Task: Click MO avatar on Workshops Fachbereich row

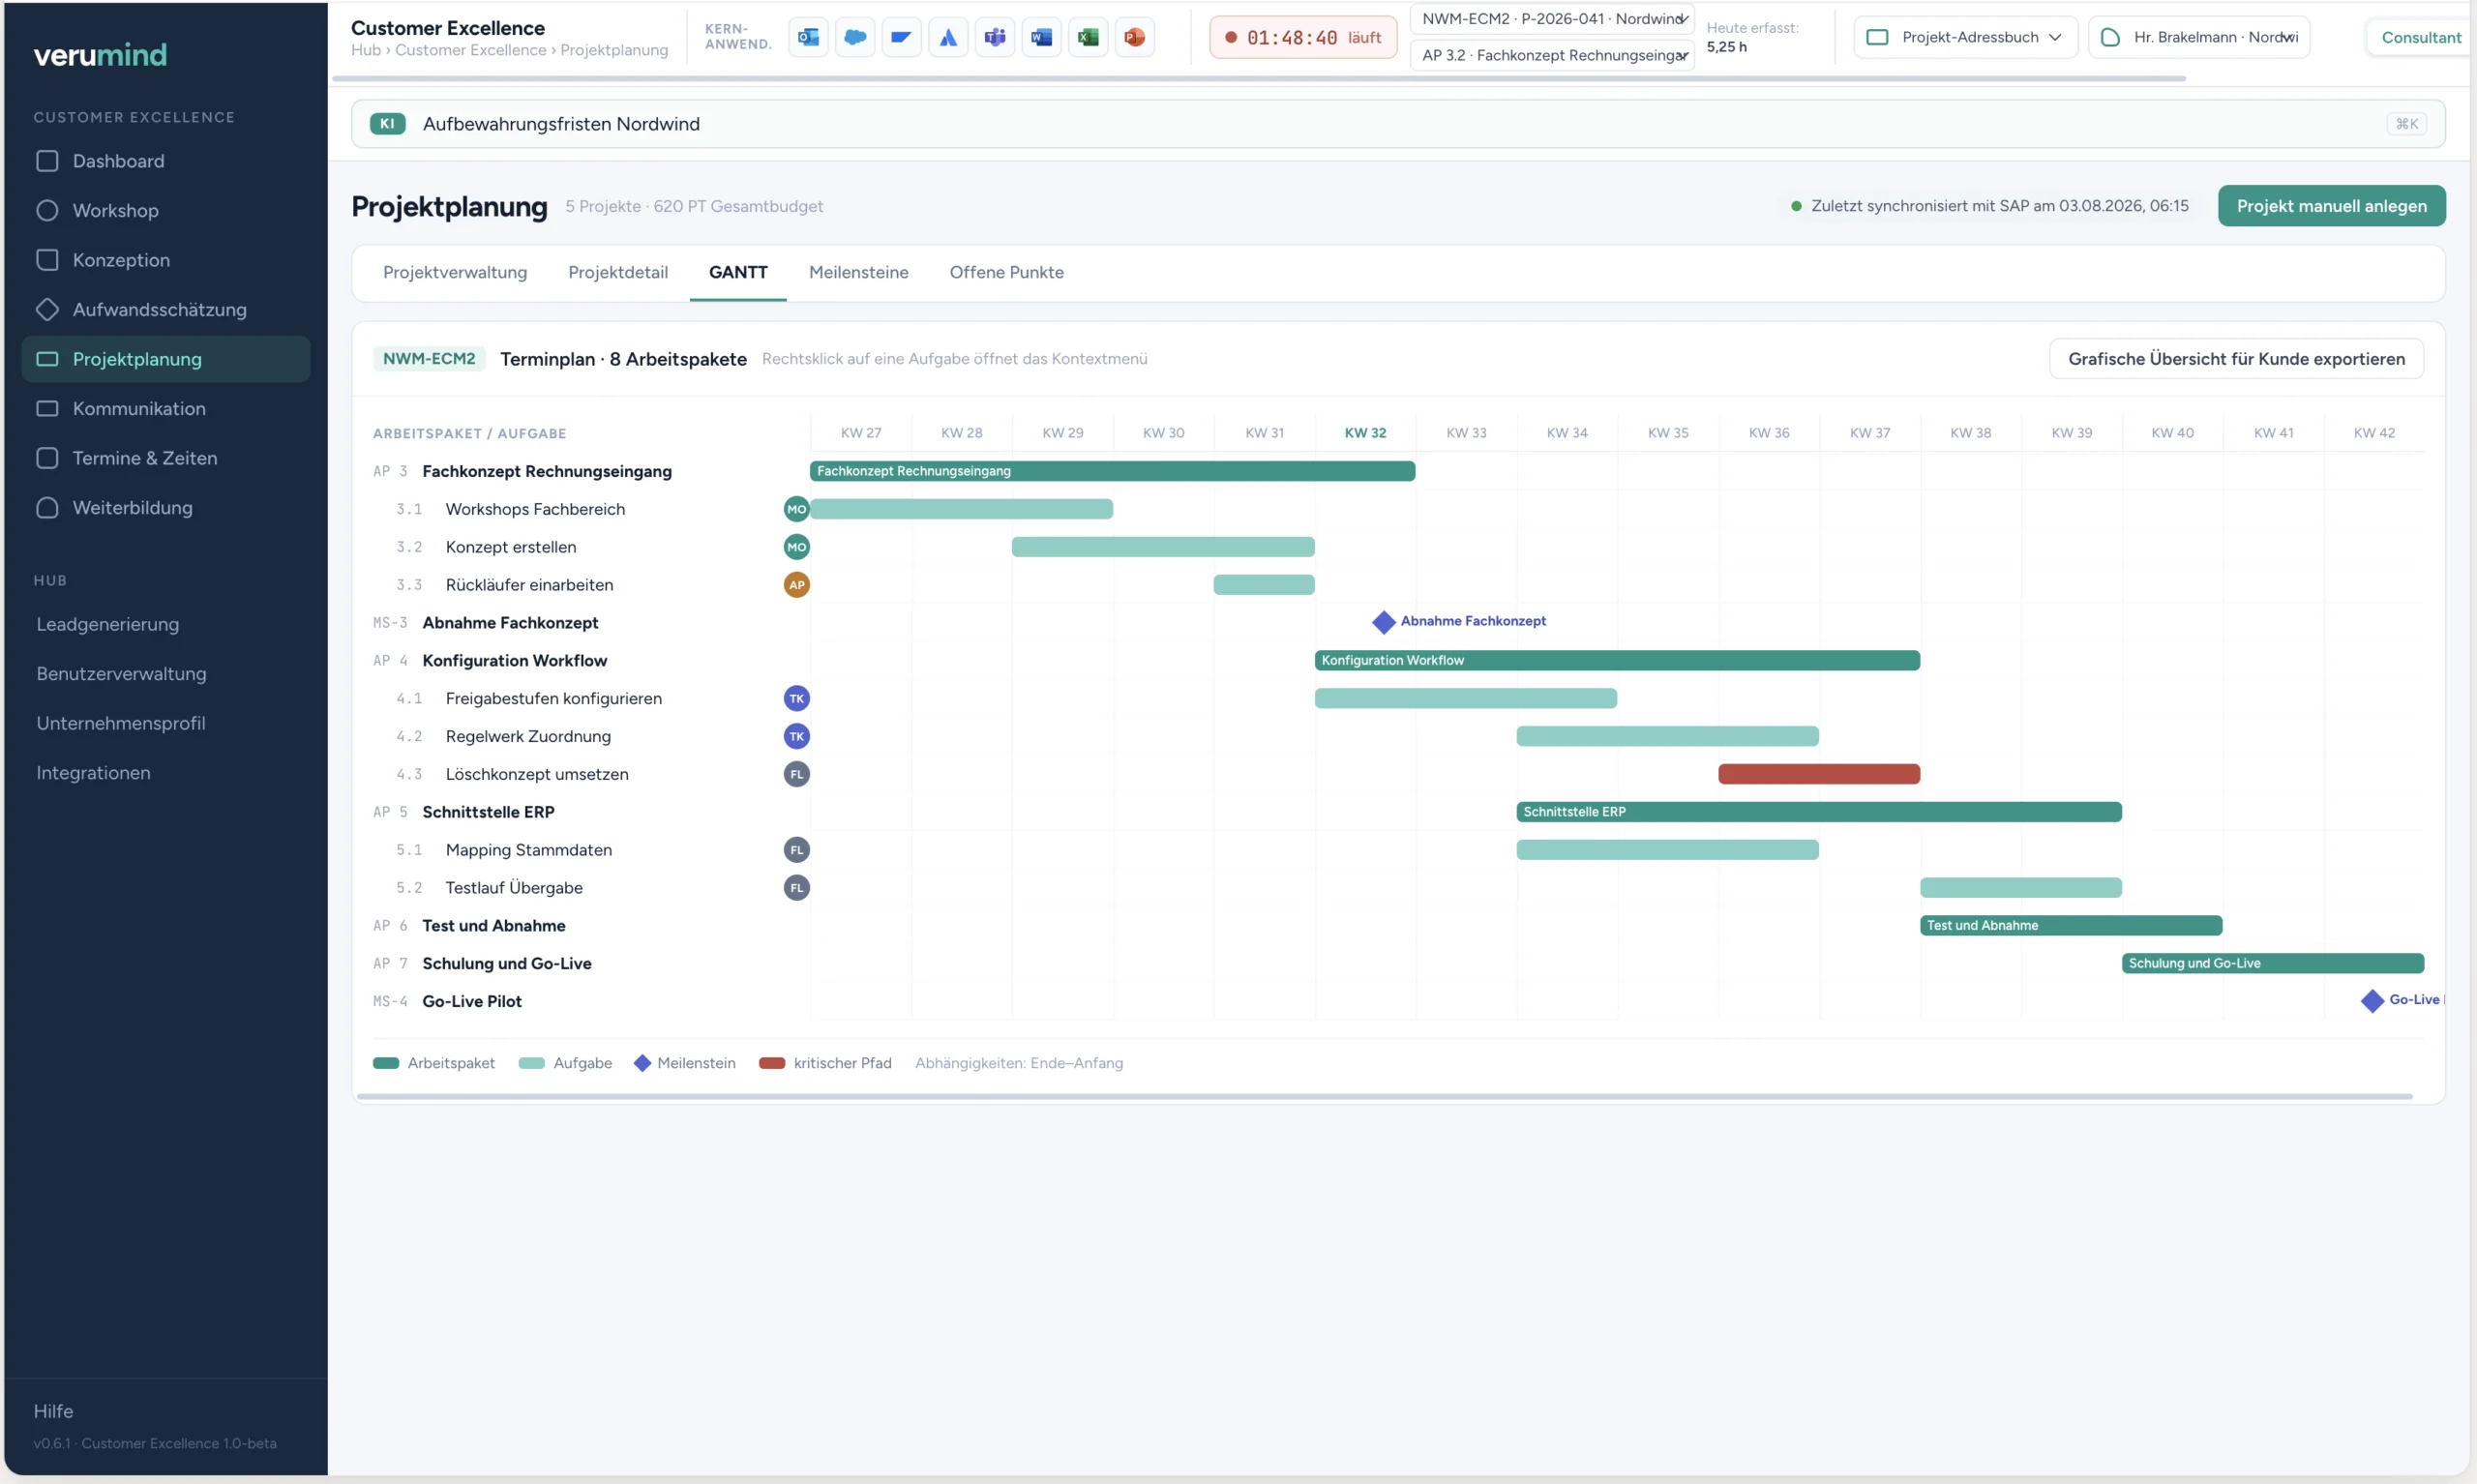Action: [796, 509]
